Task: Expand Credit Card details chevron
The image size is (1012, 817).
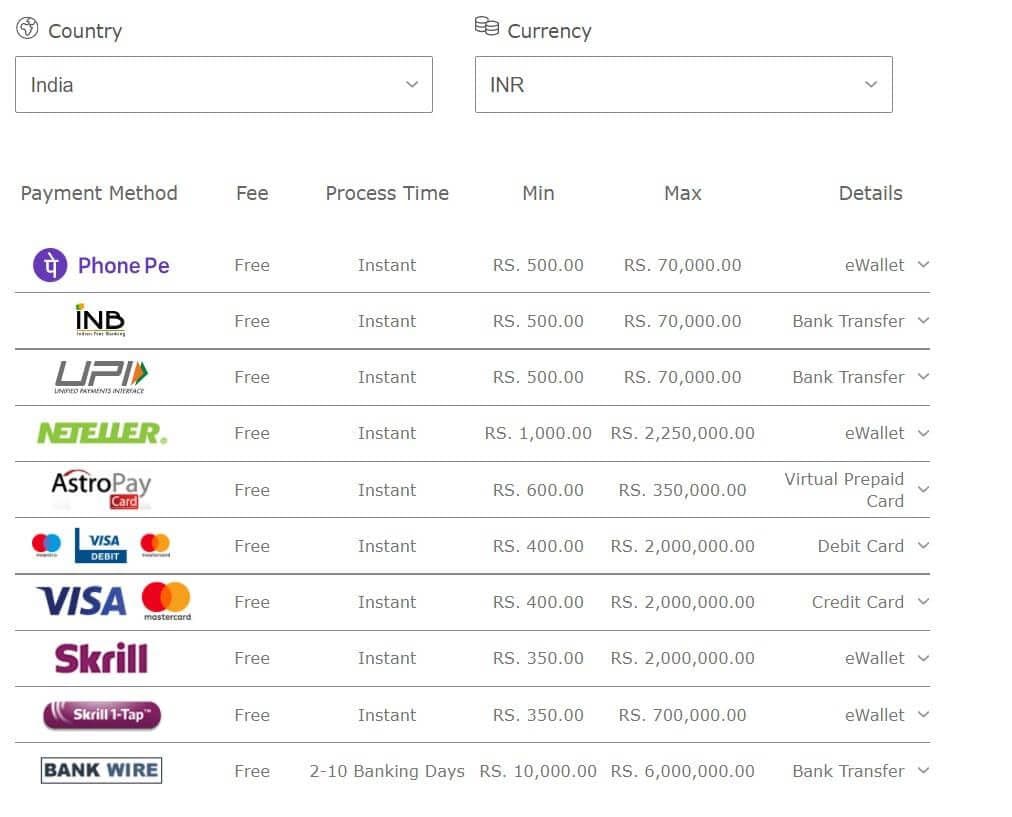Action: pyautogui.click(x=923, y=601)
